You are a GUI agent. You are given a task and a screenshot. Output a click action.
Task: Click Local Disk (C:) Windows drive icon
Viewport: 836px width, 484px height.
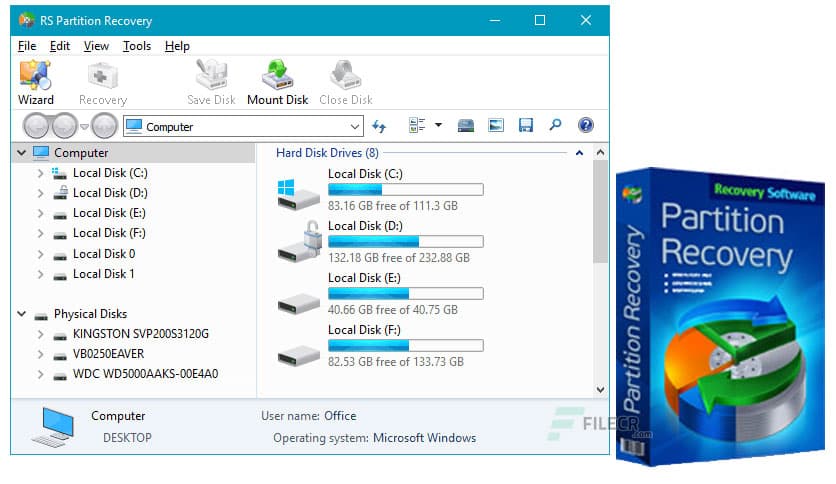tap(298, 194)
